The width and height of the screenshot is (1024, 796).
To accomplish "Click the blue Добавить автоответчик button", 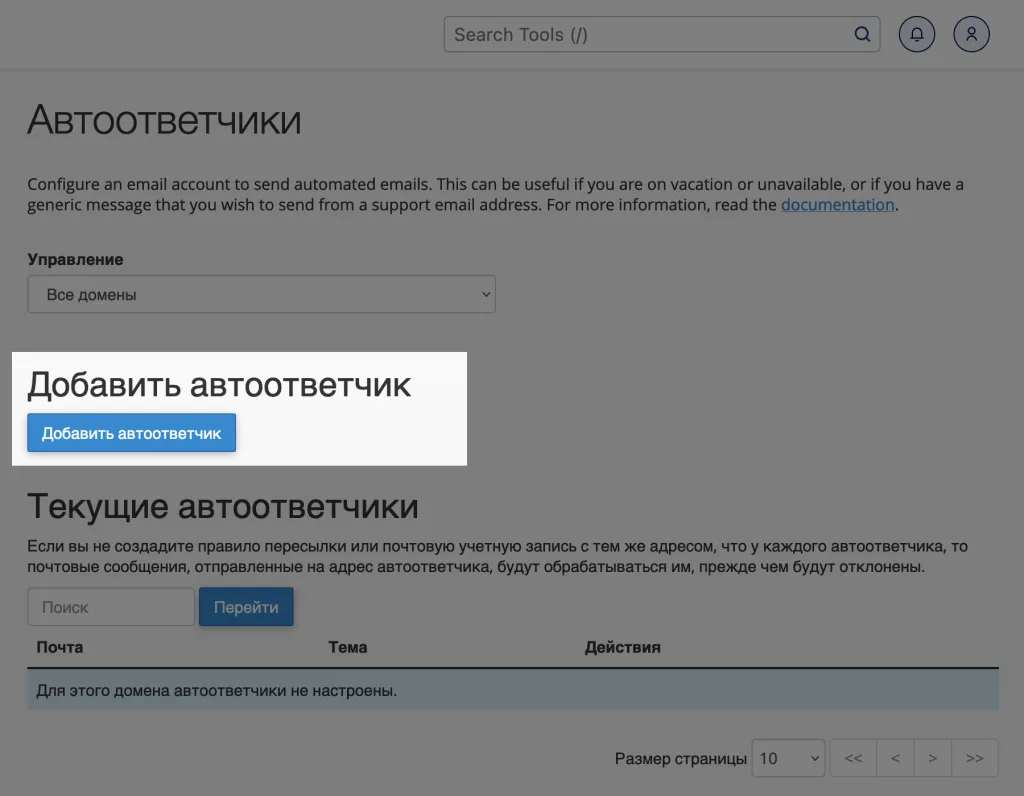I will pyautogui.click(x=131, y=432).
